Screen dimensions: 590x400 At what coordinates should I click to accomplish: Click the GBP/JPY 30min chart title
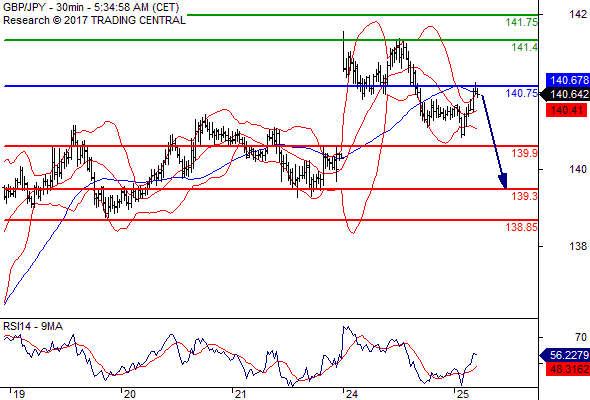pos(91,7)
